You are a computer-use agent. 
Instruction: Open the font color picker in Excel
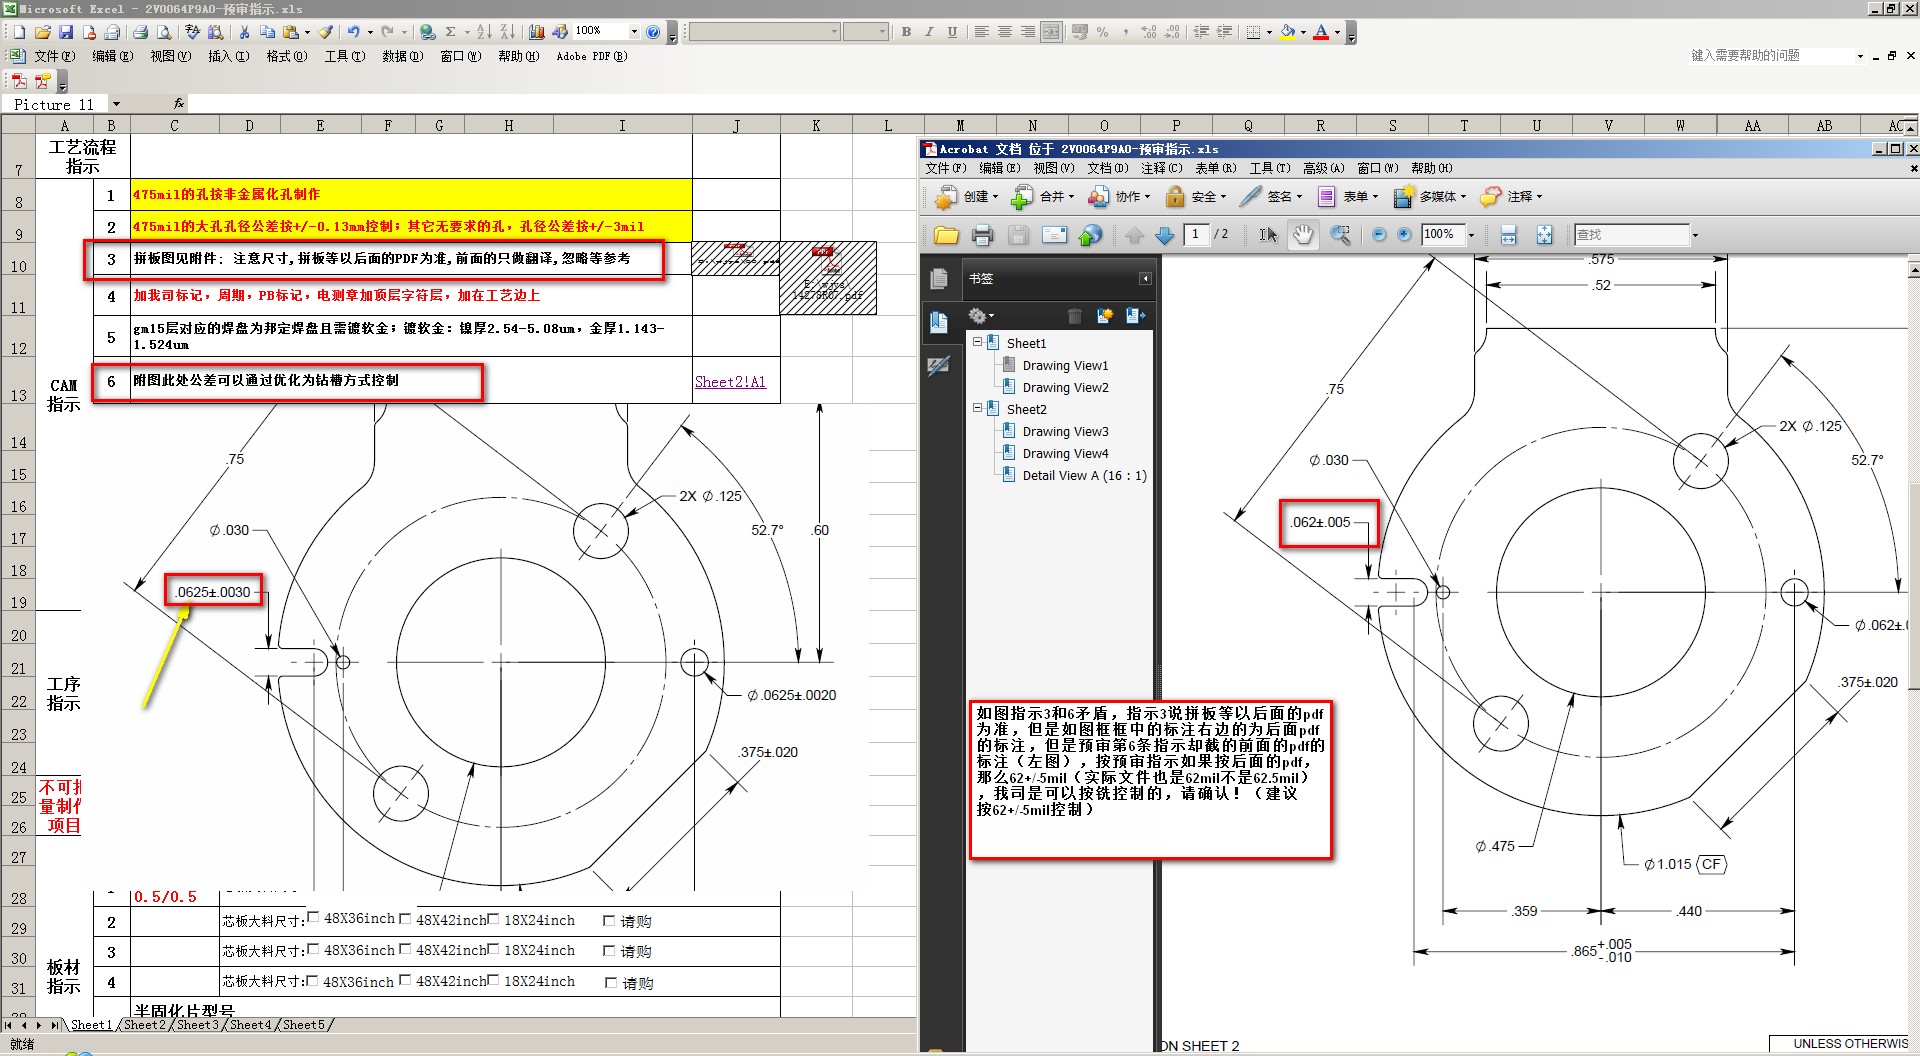coord(1337,32)
